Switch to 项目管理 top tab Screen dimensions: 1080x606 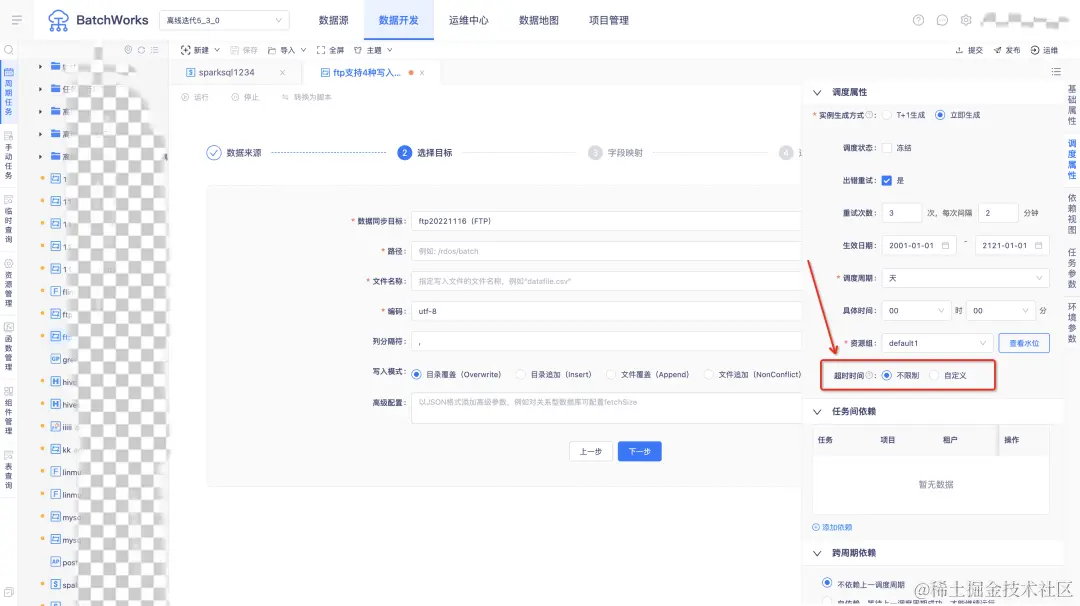[x=609, y=20]
